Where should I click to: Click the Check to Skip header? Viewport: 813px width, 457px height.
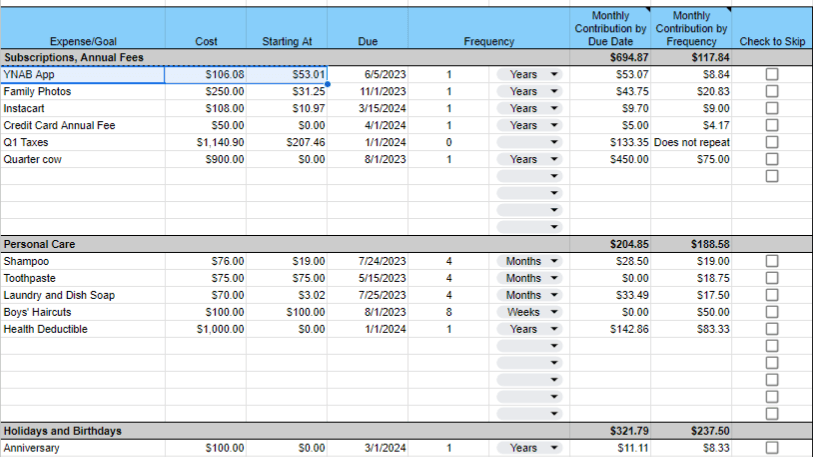pyautogui.click(x=772, y=28)
